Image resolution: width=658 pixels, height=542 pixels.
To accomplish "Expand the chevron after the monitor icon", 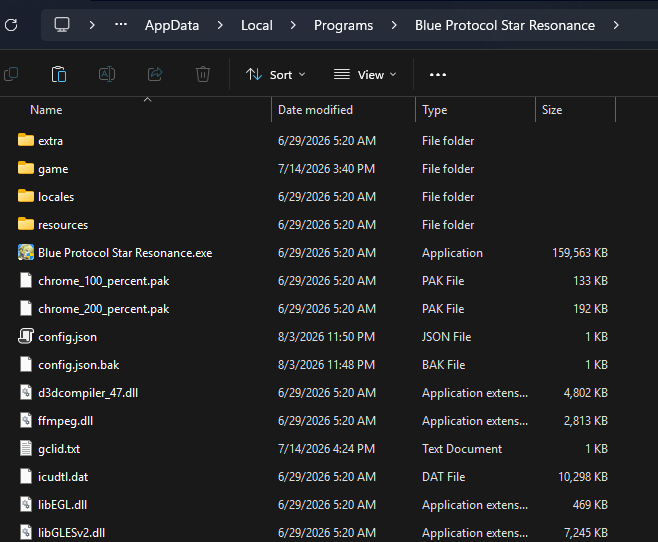I will click(x=92, y=25).
